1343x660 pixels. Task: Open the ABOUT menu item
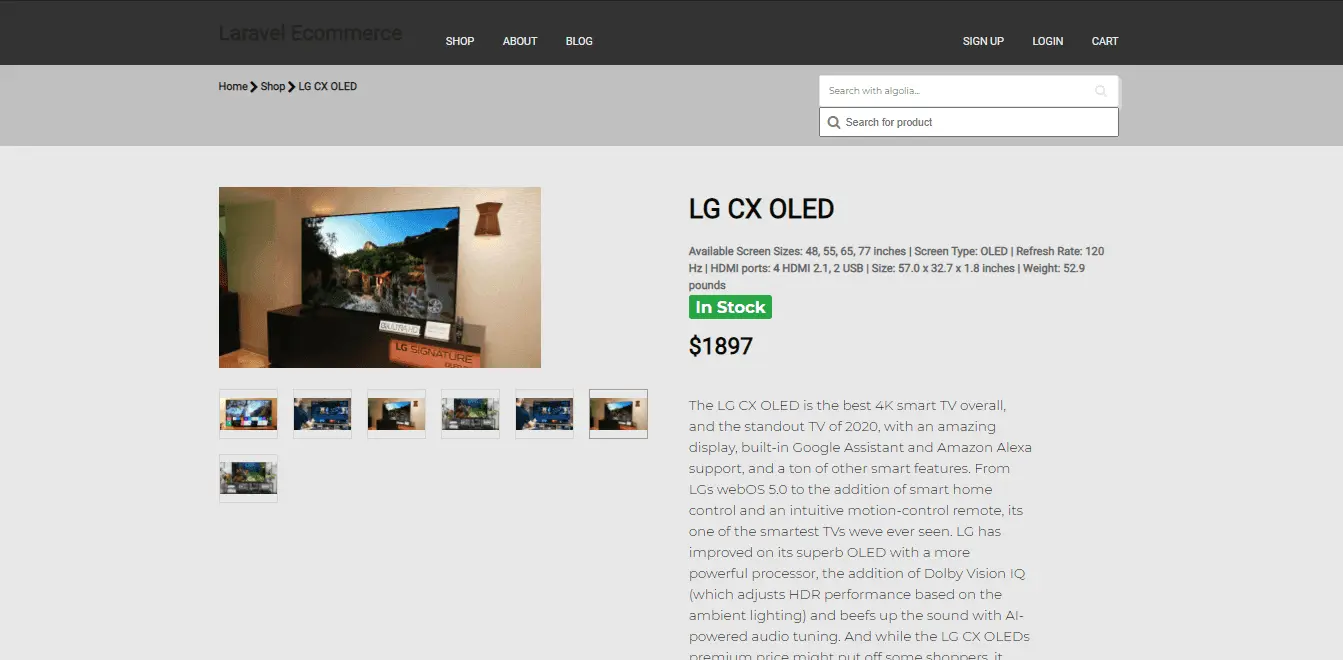click(520, 41)
